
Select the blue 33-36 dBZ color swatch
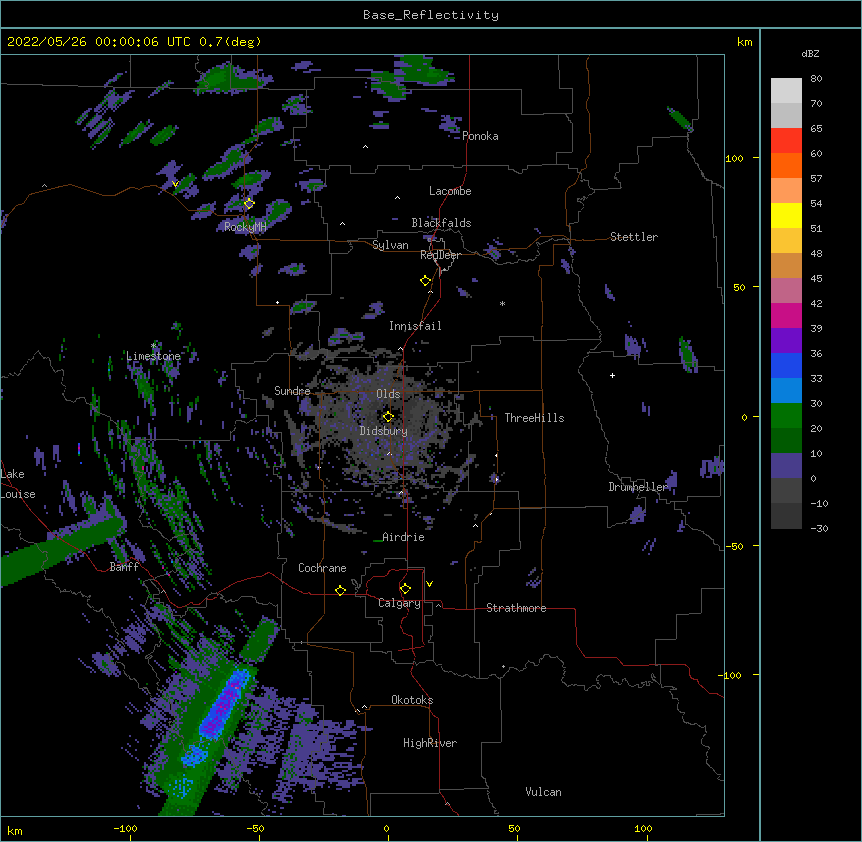click(786, 365)
